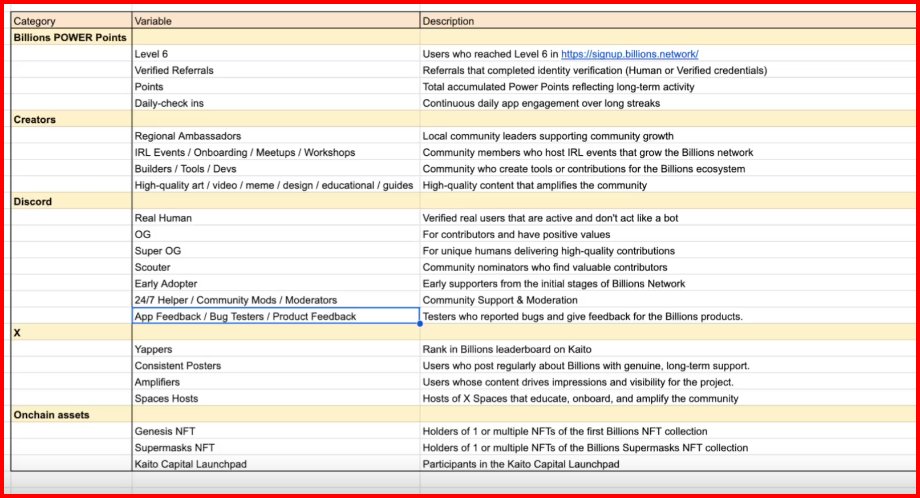This screenshot has height=498, width=920.
Task: Select the 'App Feedback / Bug Testers / Product Feedback' cell
Action: (x=276, y=316)
